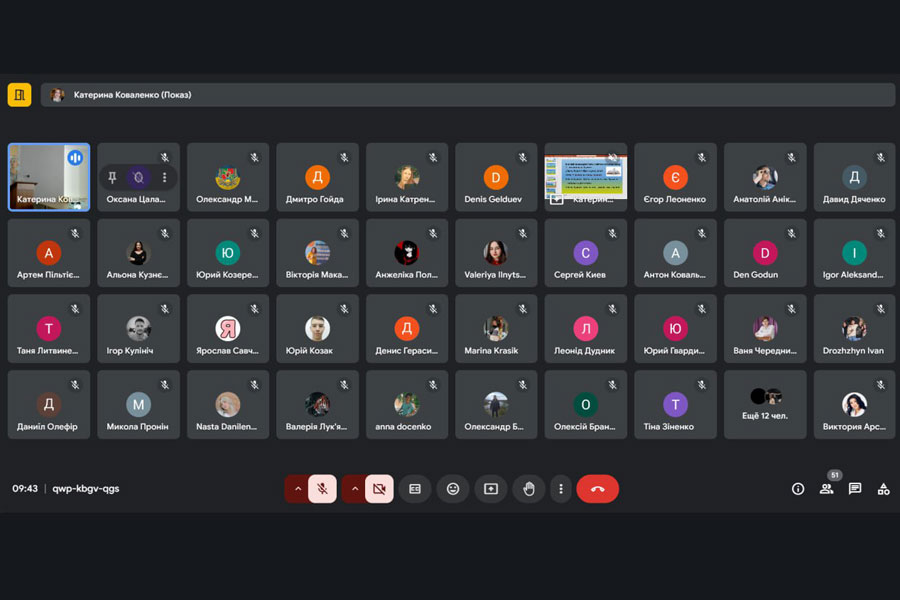This screenshot has width=900, height=600.
Task: Click the present screen button
Action: pos(491,489)
